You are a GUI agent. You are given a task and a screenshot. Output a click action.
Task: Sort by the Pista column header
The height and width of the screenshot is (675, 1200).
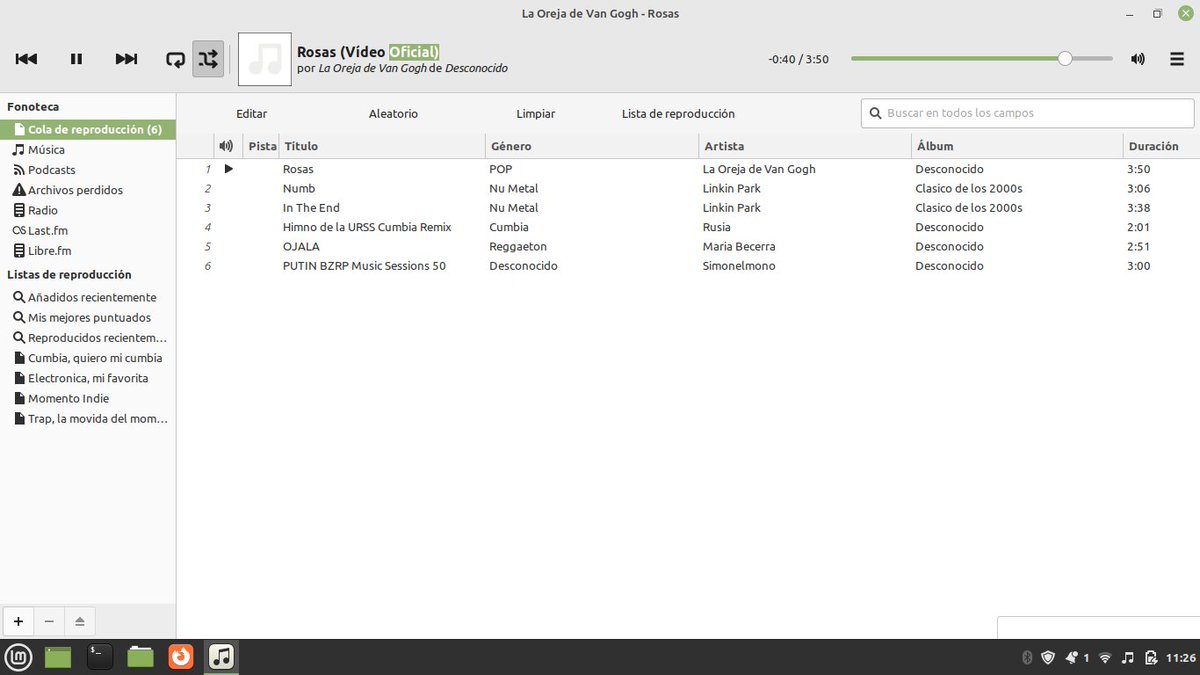[262, 146]
